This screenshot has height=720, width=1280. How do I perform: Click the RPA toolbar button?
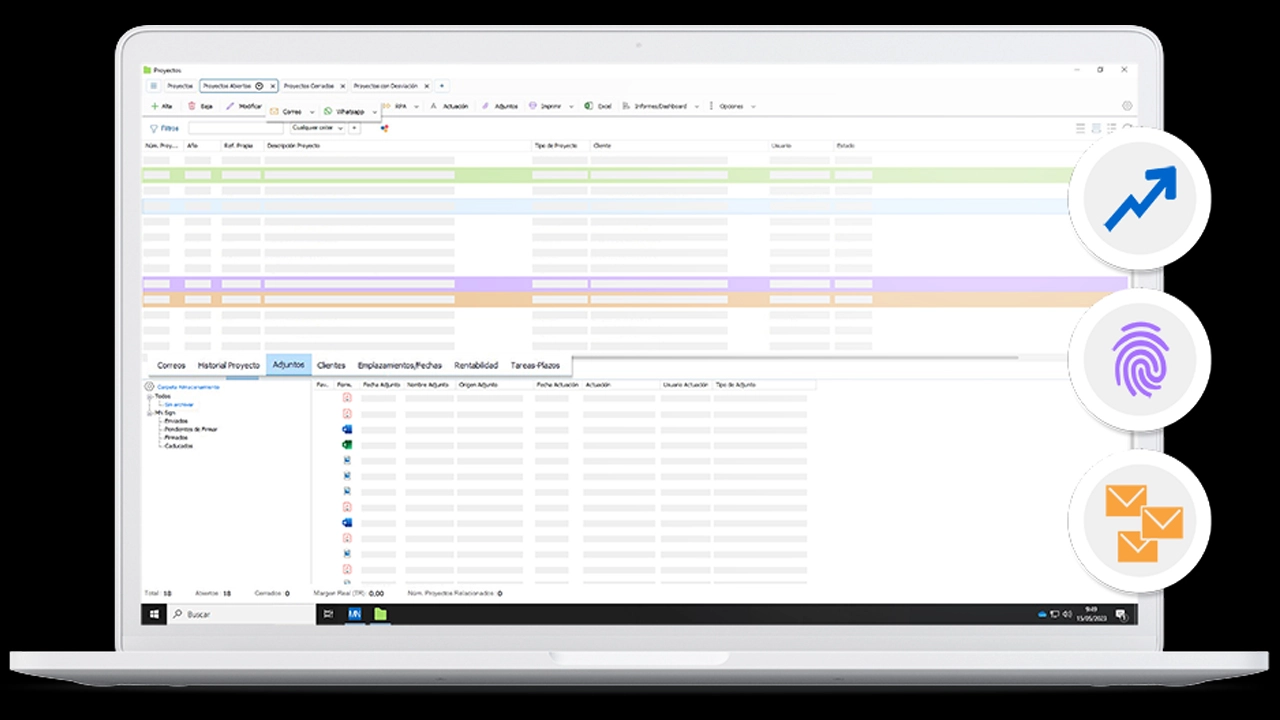(396, 106)
